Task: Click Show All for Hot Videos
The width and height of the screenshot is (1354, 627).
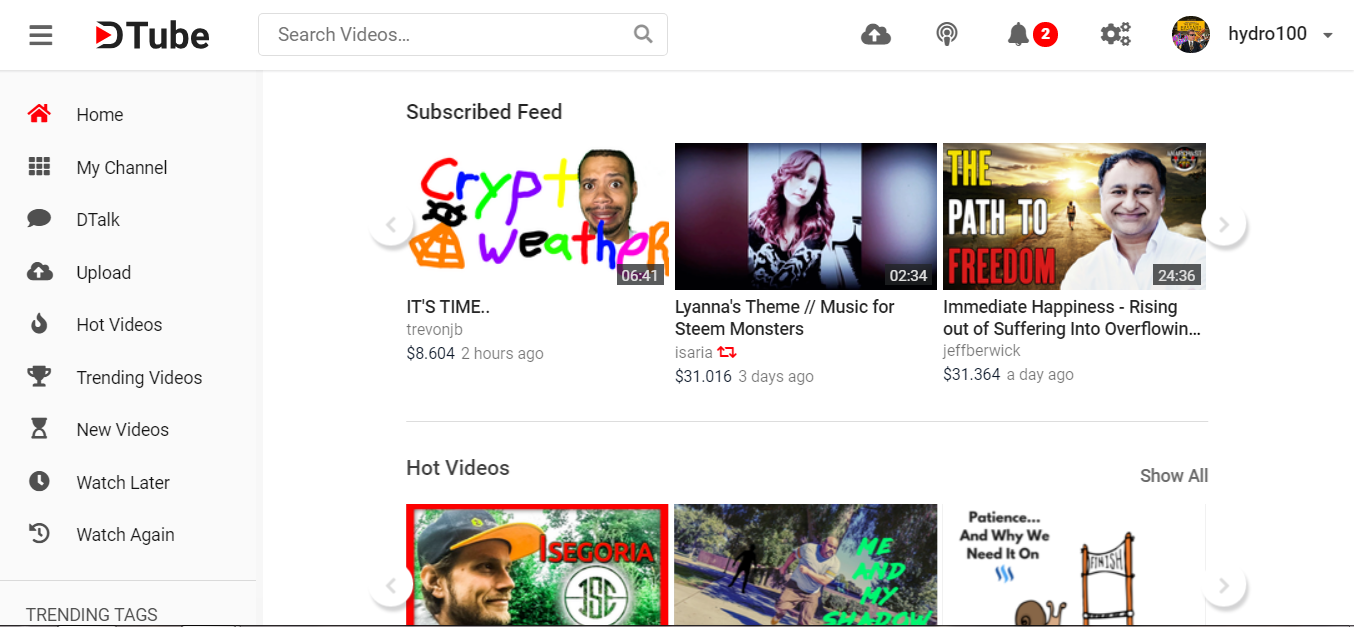Action: pos(1174,476)
